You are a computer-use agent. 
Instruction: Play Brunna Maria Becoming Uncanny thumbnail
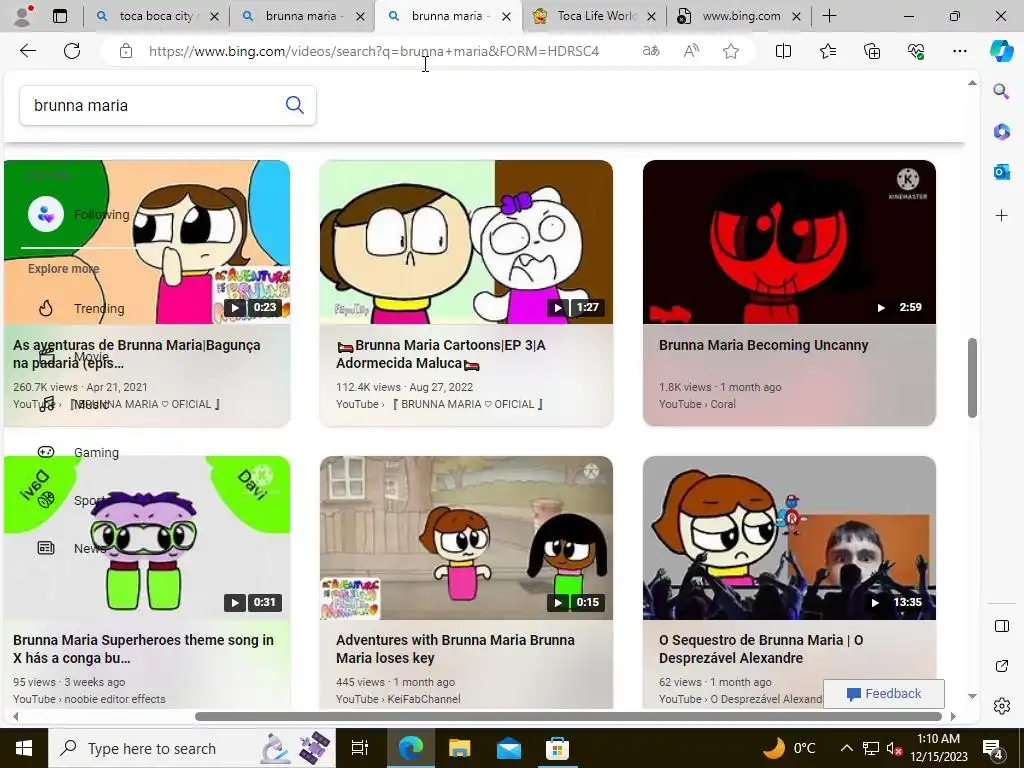click(789, 242)
